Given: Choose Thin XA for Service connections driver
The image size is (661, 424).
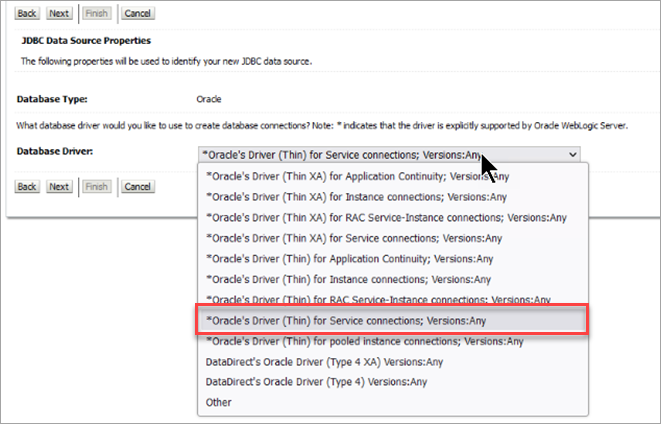Looking at the screenshot, I should tap(393, 238).
